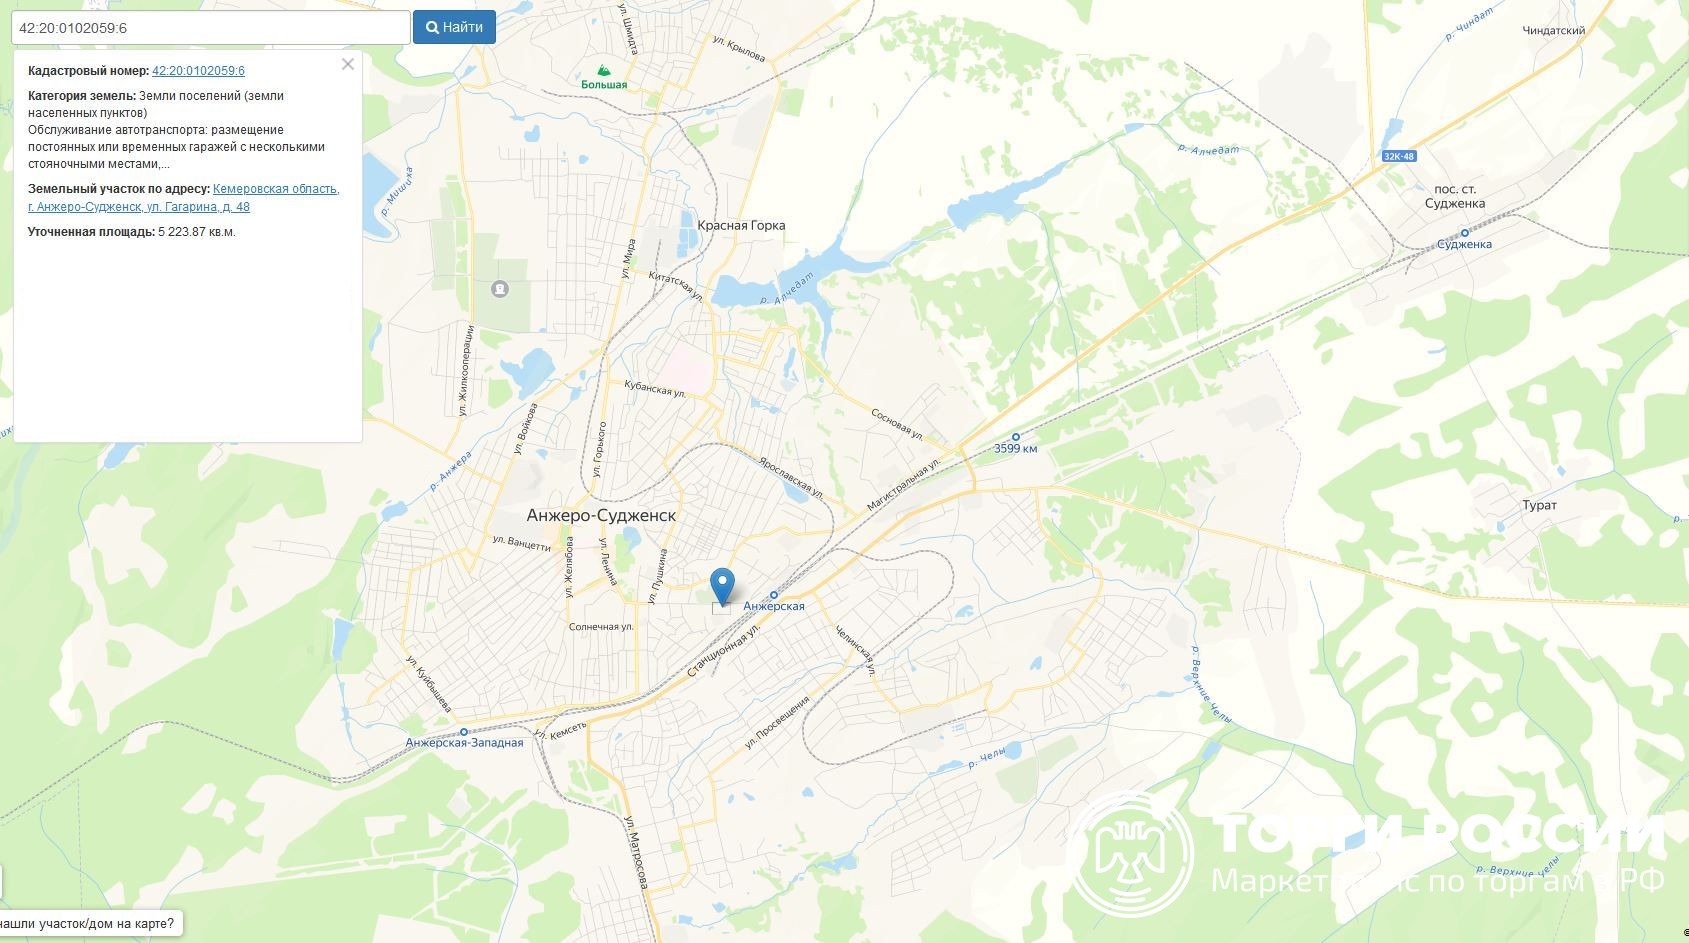Click the Анжерская railway station icon
Screen dimensions: 1689x943
[774, 595]
